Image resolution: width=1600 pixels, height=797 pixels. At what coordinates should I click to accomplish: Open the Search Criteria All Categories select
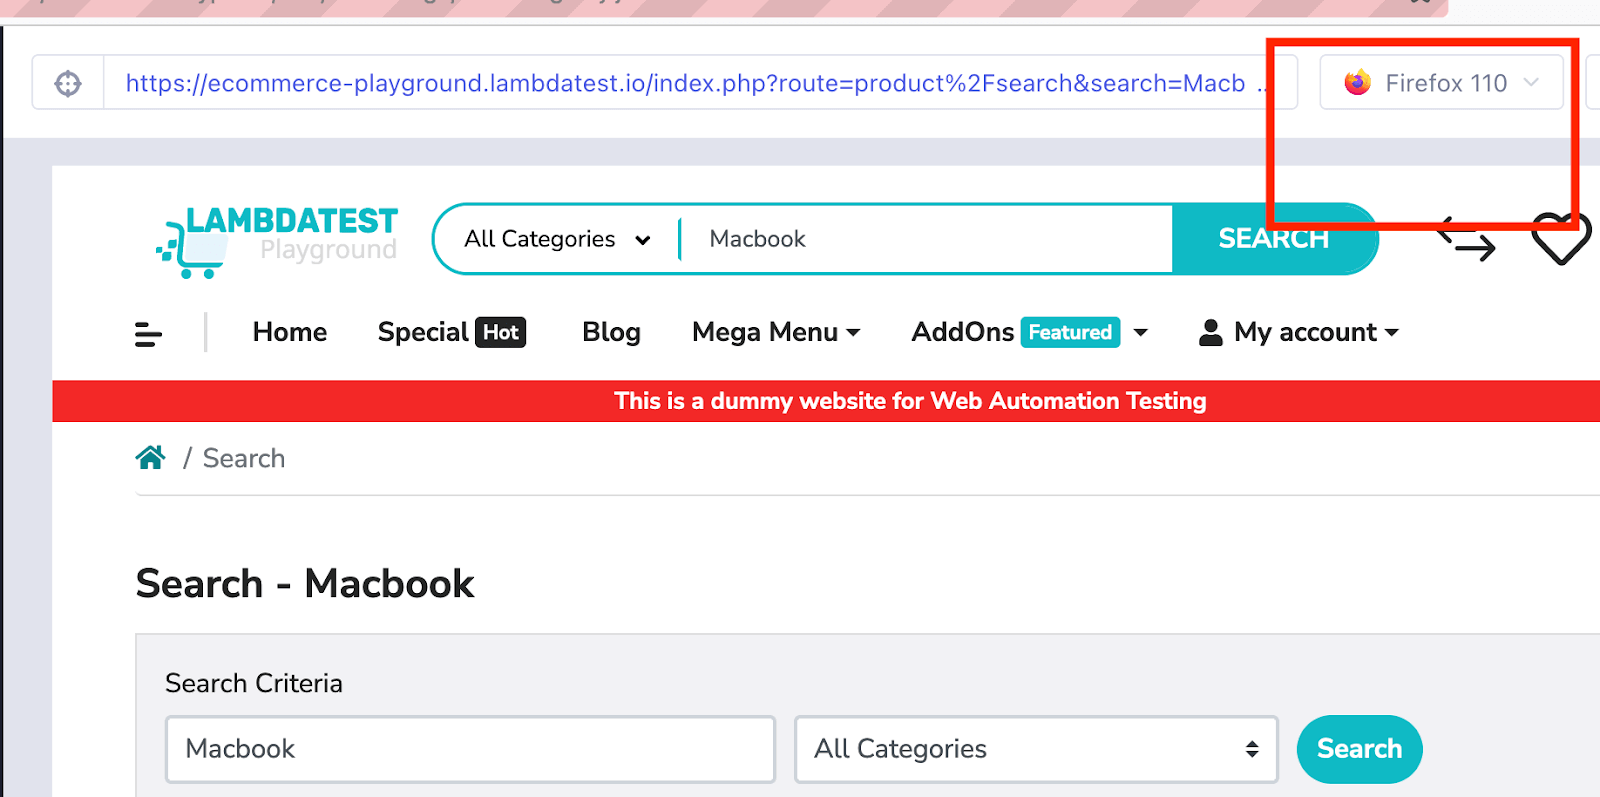1036,749
